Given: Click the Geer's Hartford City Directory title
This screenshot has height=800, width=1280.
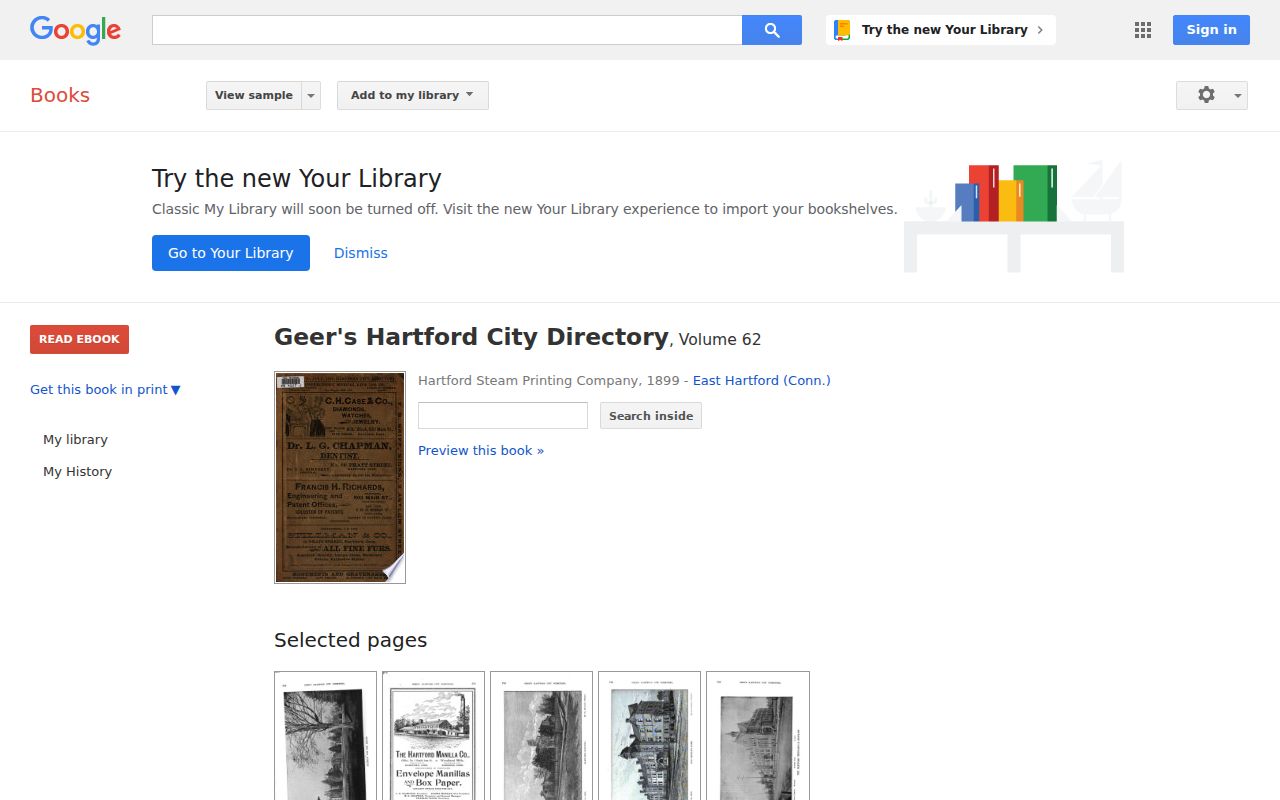Looking at the screenshot, I should (471, 337).
